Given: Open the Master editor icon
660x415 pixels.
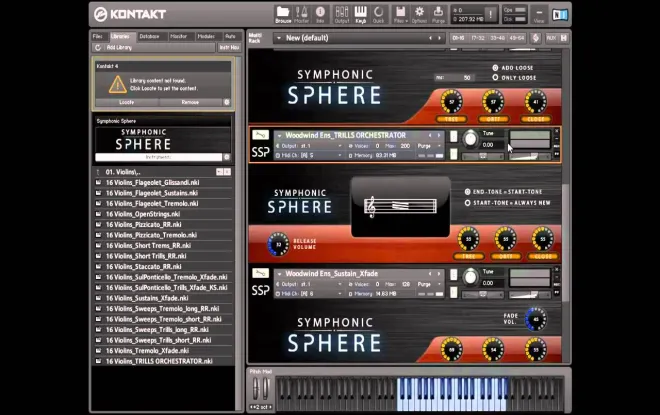Looking at the screenshot, I should click(301, 14).
